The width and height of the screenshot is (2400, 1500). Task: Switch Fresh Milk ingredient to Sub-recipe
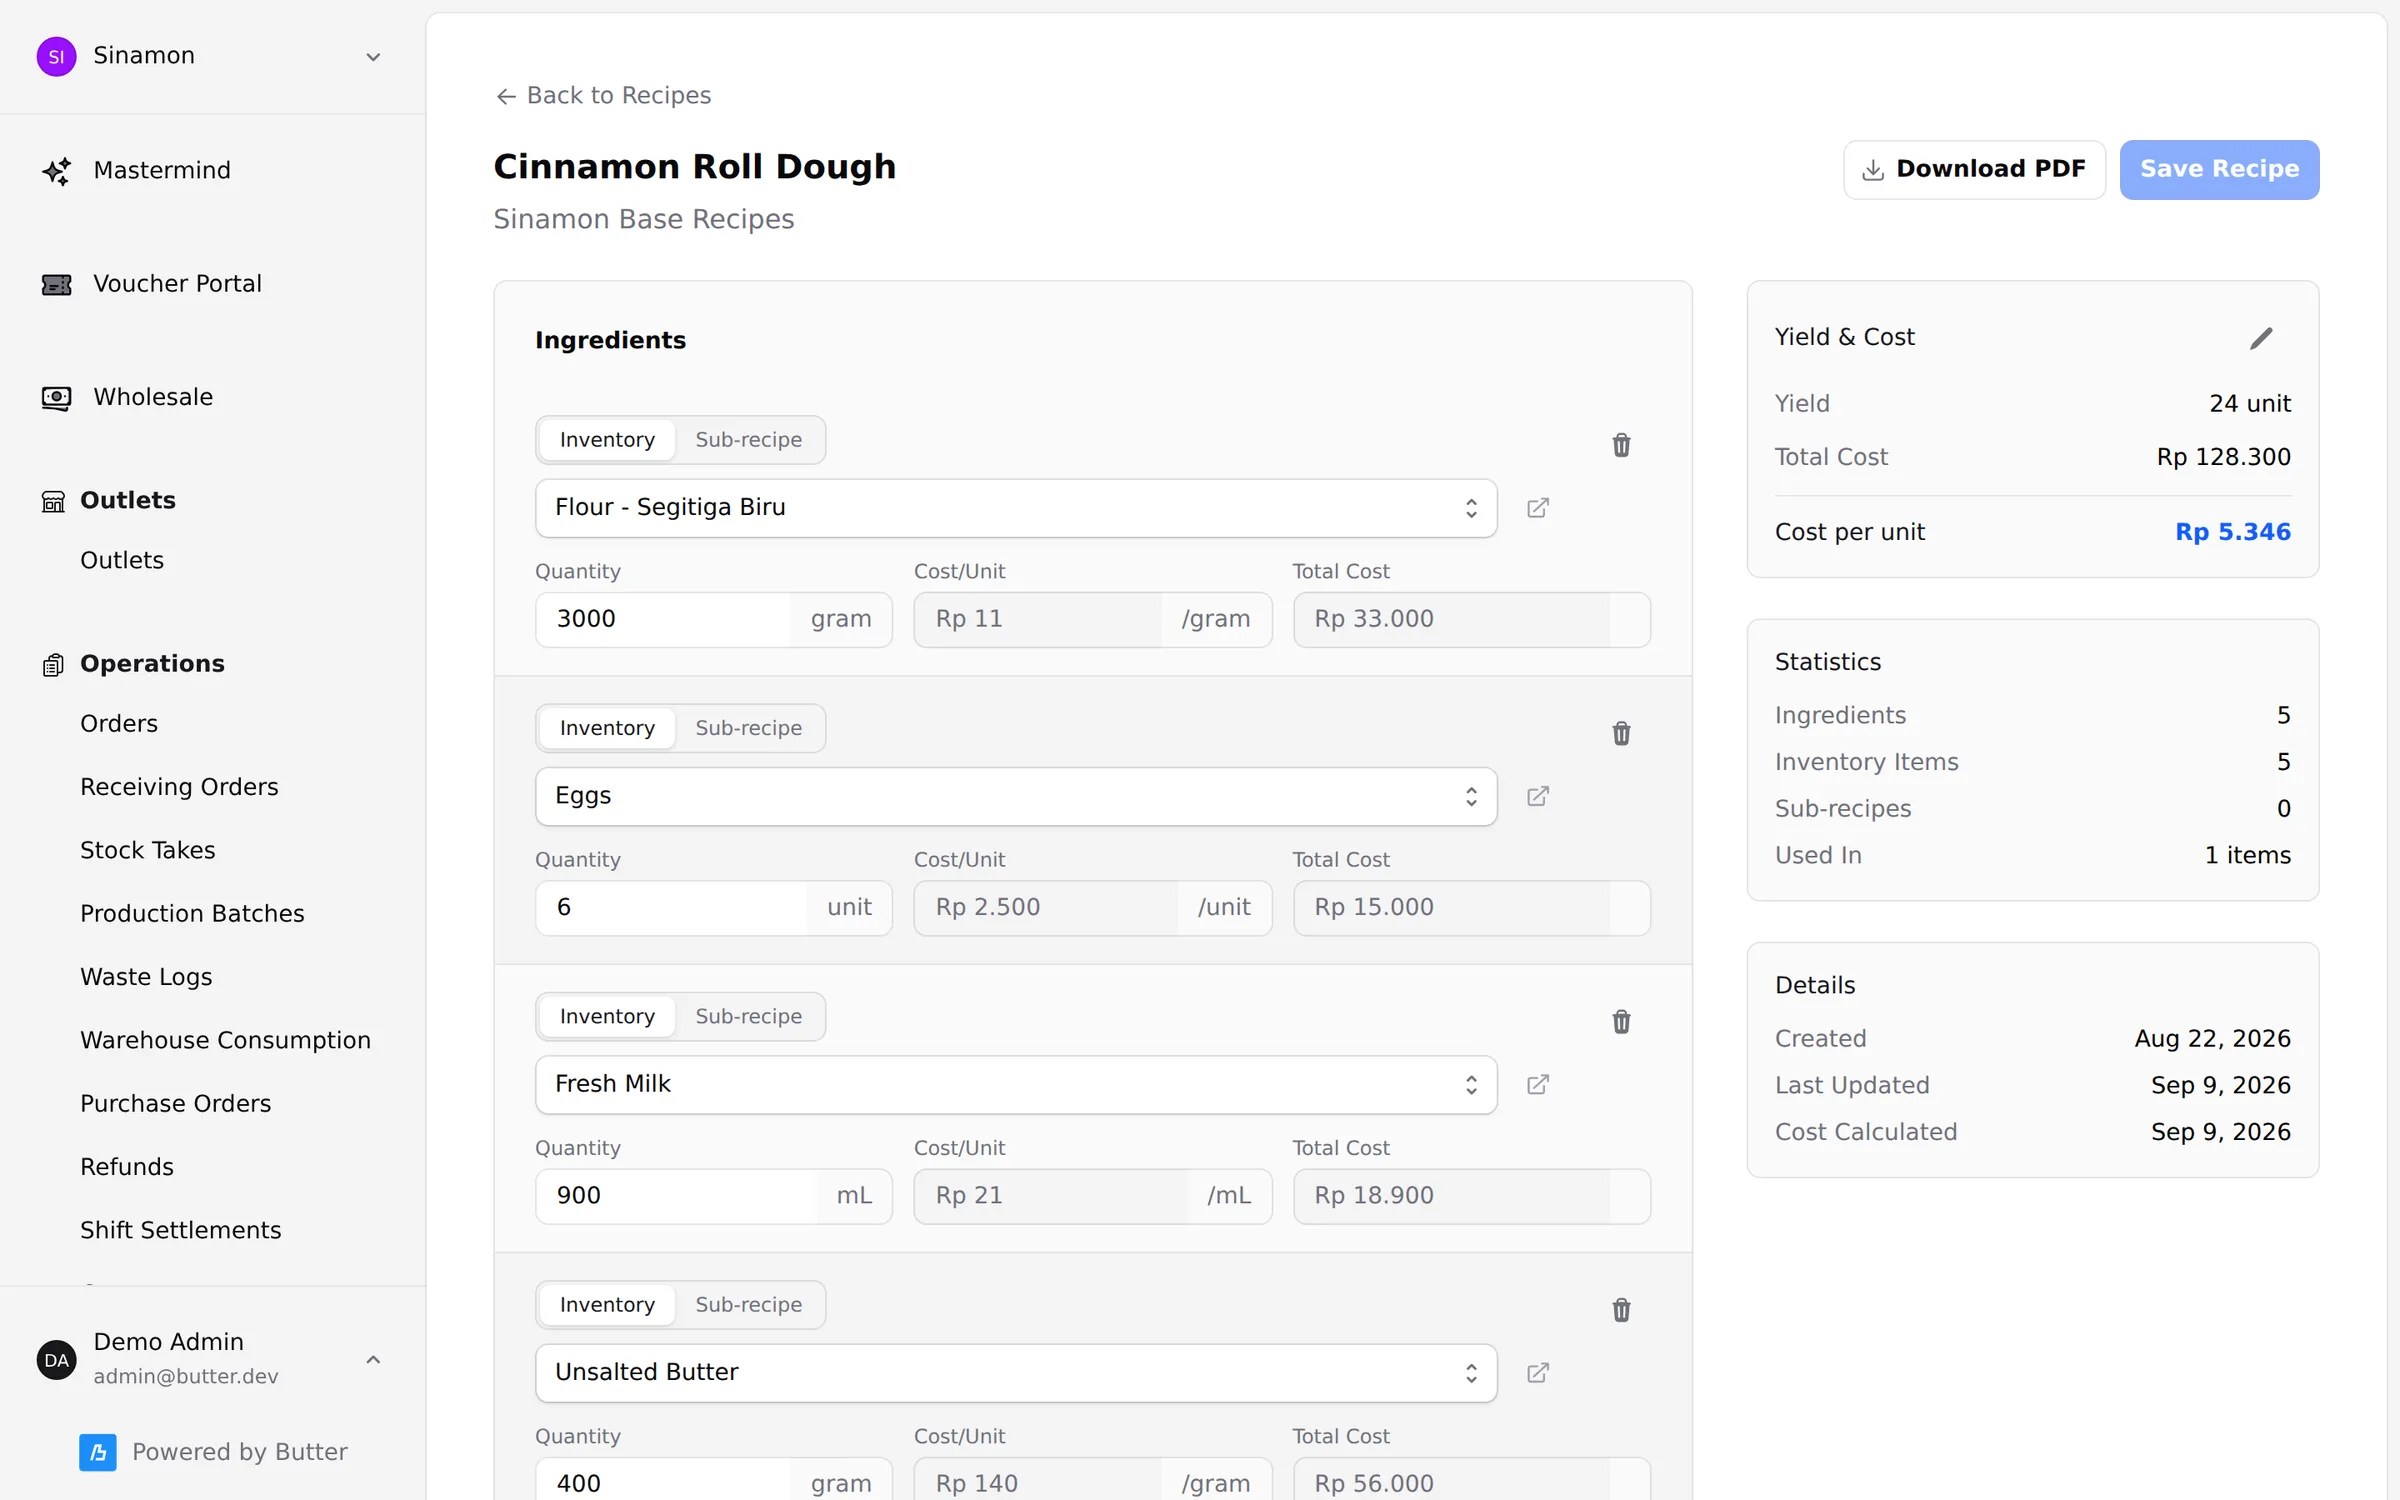click(x=748, y=1016)
